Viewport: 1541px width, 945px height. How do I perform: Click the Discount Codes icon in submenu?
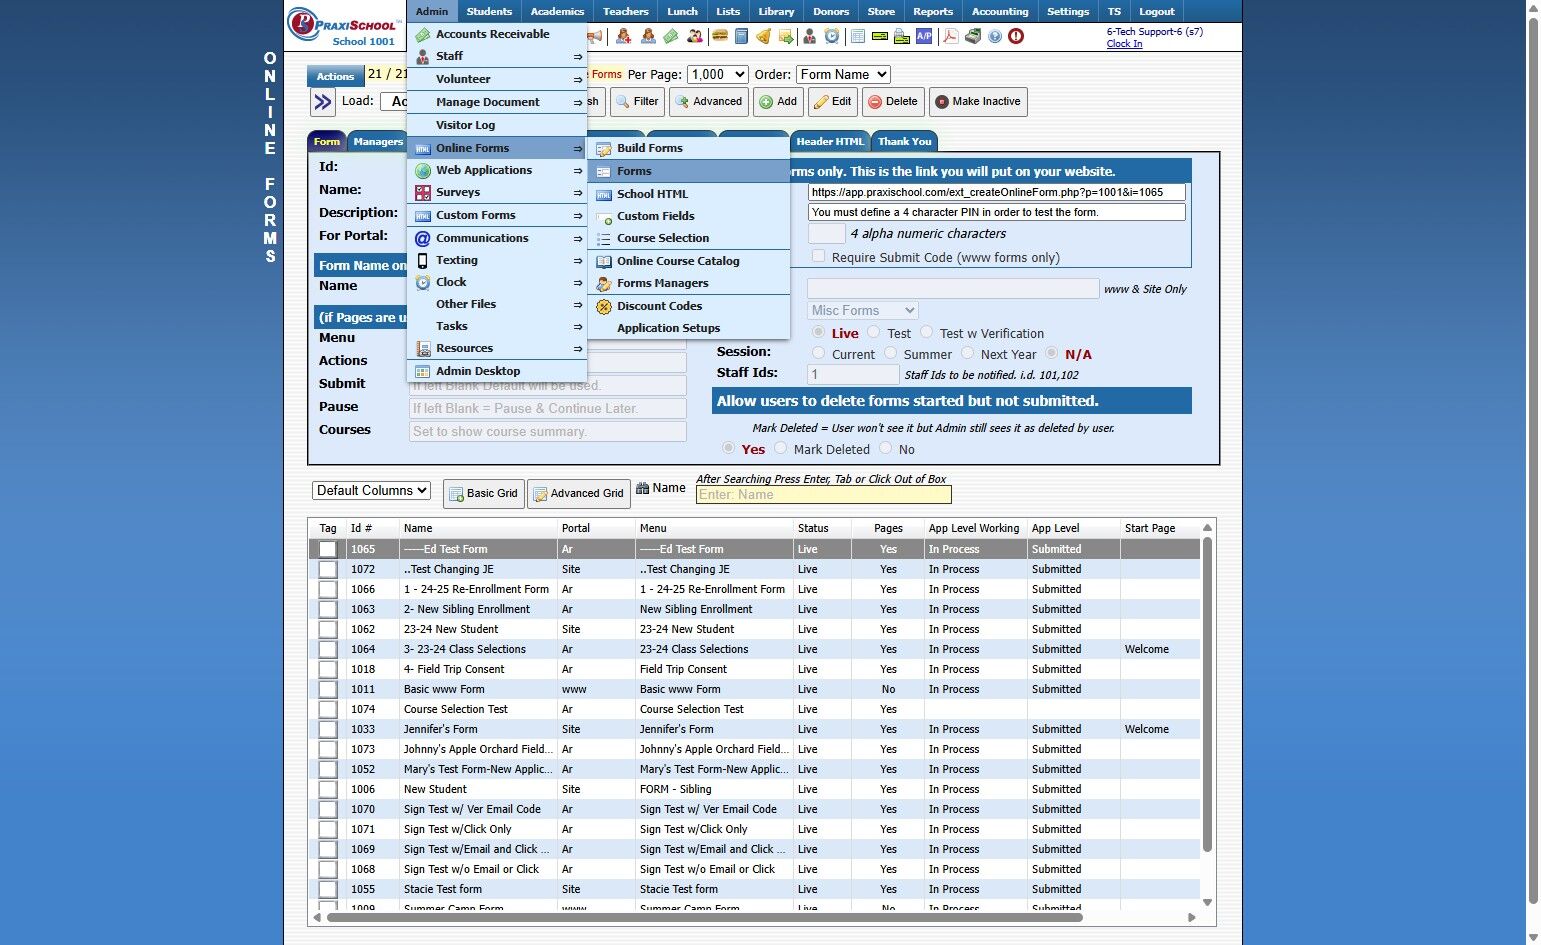click(604, 306)
